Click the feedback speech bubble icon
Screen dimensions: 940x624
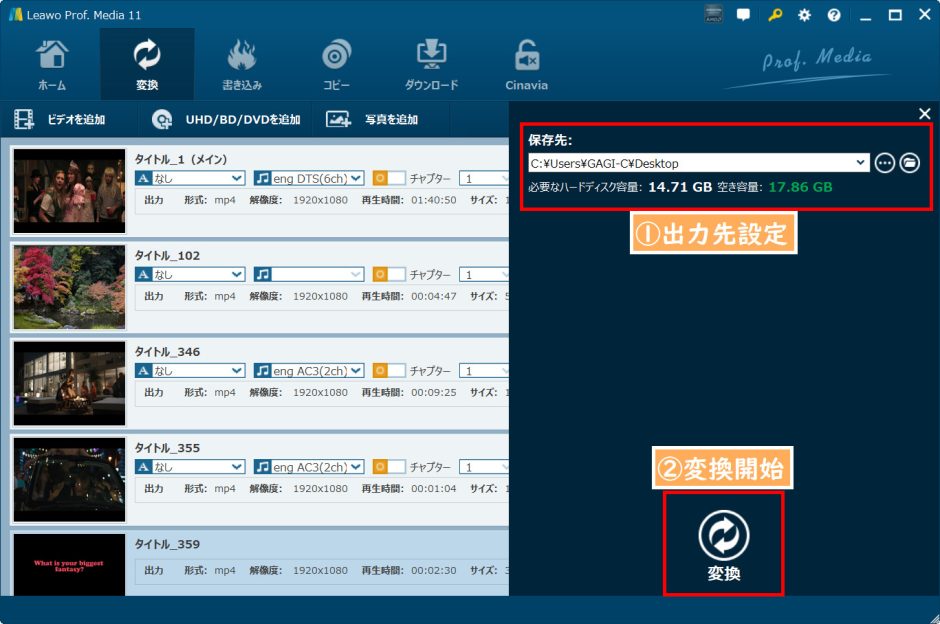[741, 14]
